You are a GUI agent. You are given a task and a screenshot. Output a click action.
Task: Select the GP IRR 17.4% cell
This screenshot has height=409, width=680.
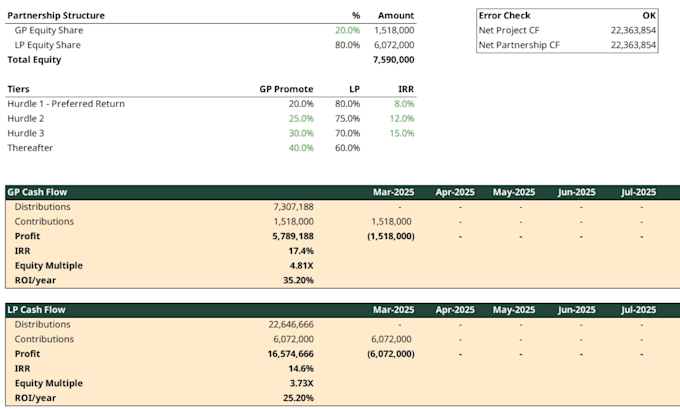pos(301,251)
